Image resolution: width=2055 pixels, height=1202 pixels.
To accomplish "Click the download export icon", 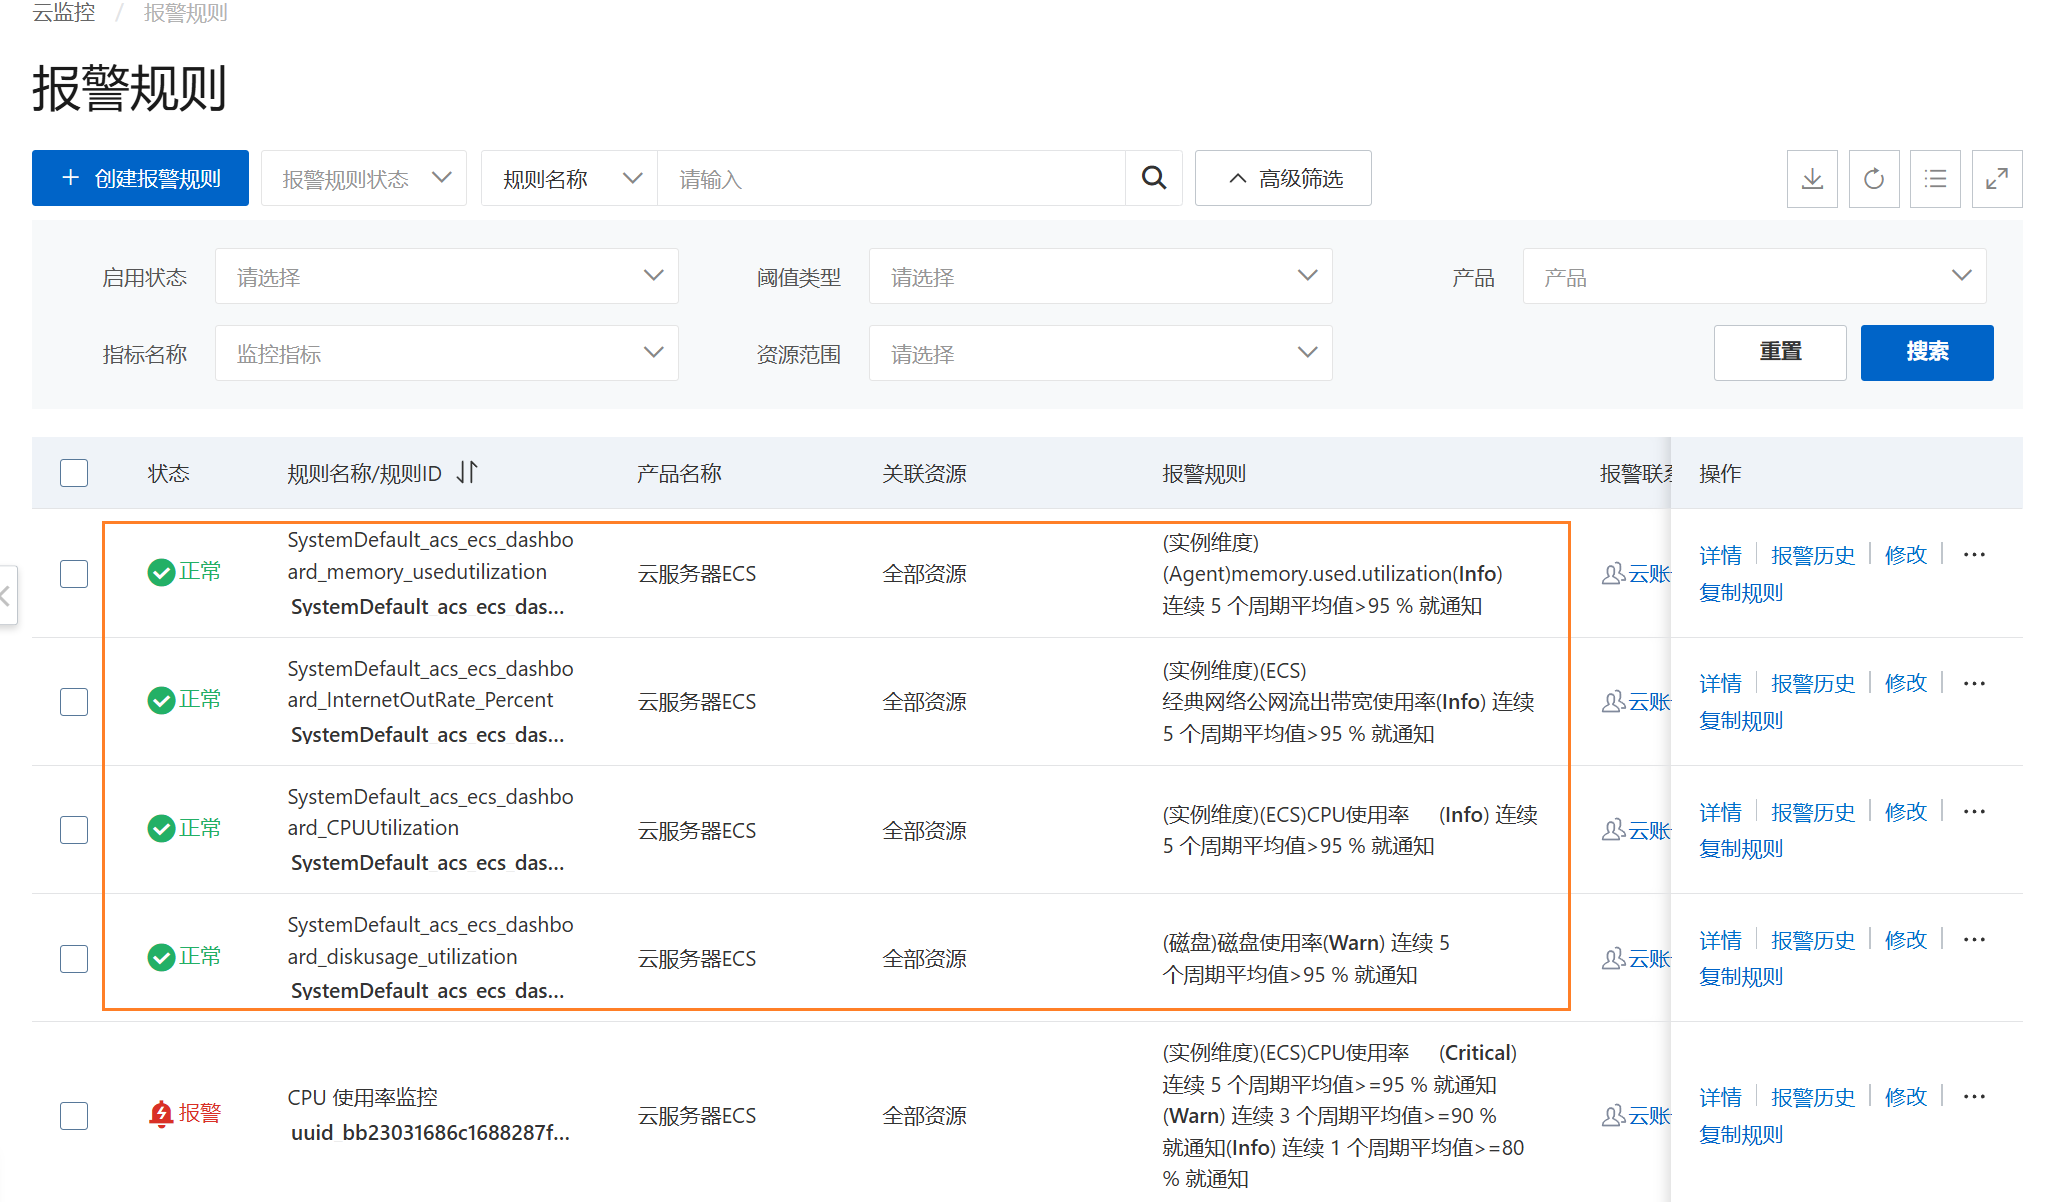I will click(x=1811, y=179).
